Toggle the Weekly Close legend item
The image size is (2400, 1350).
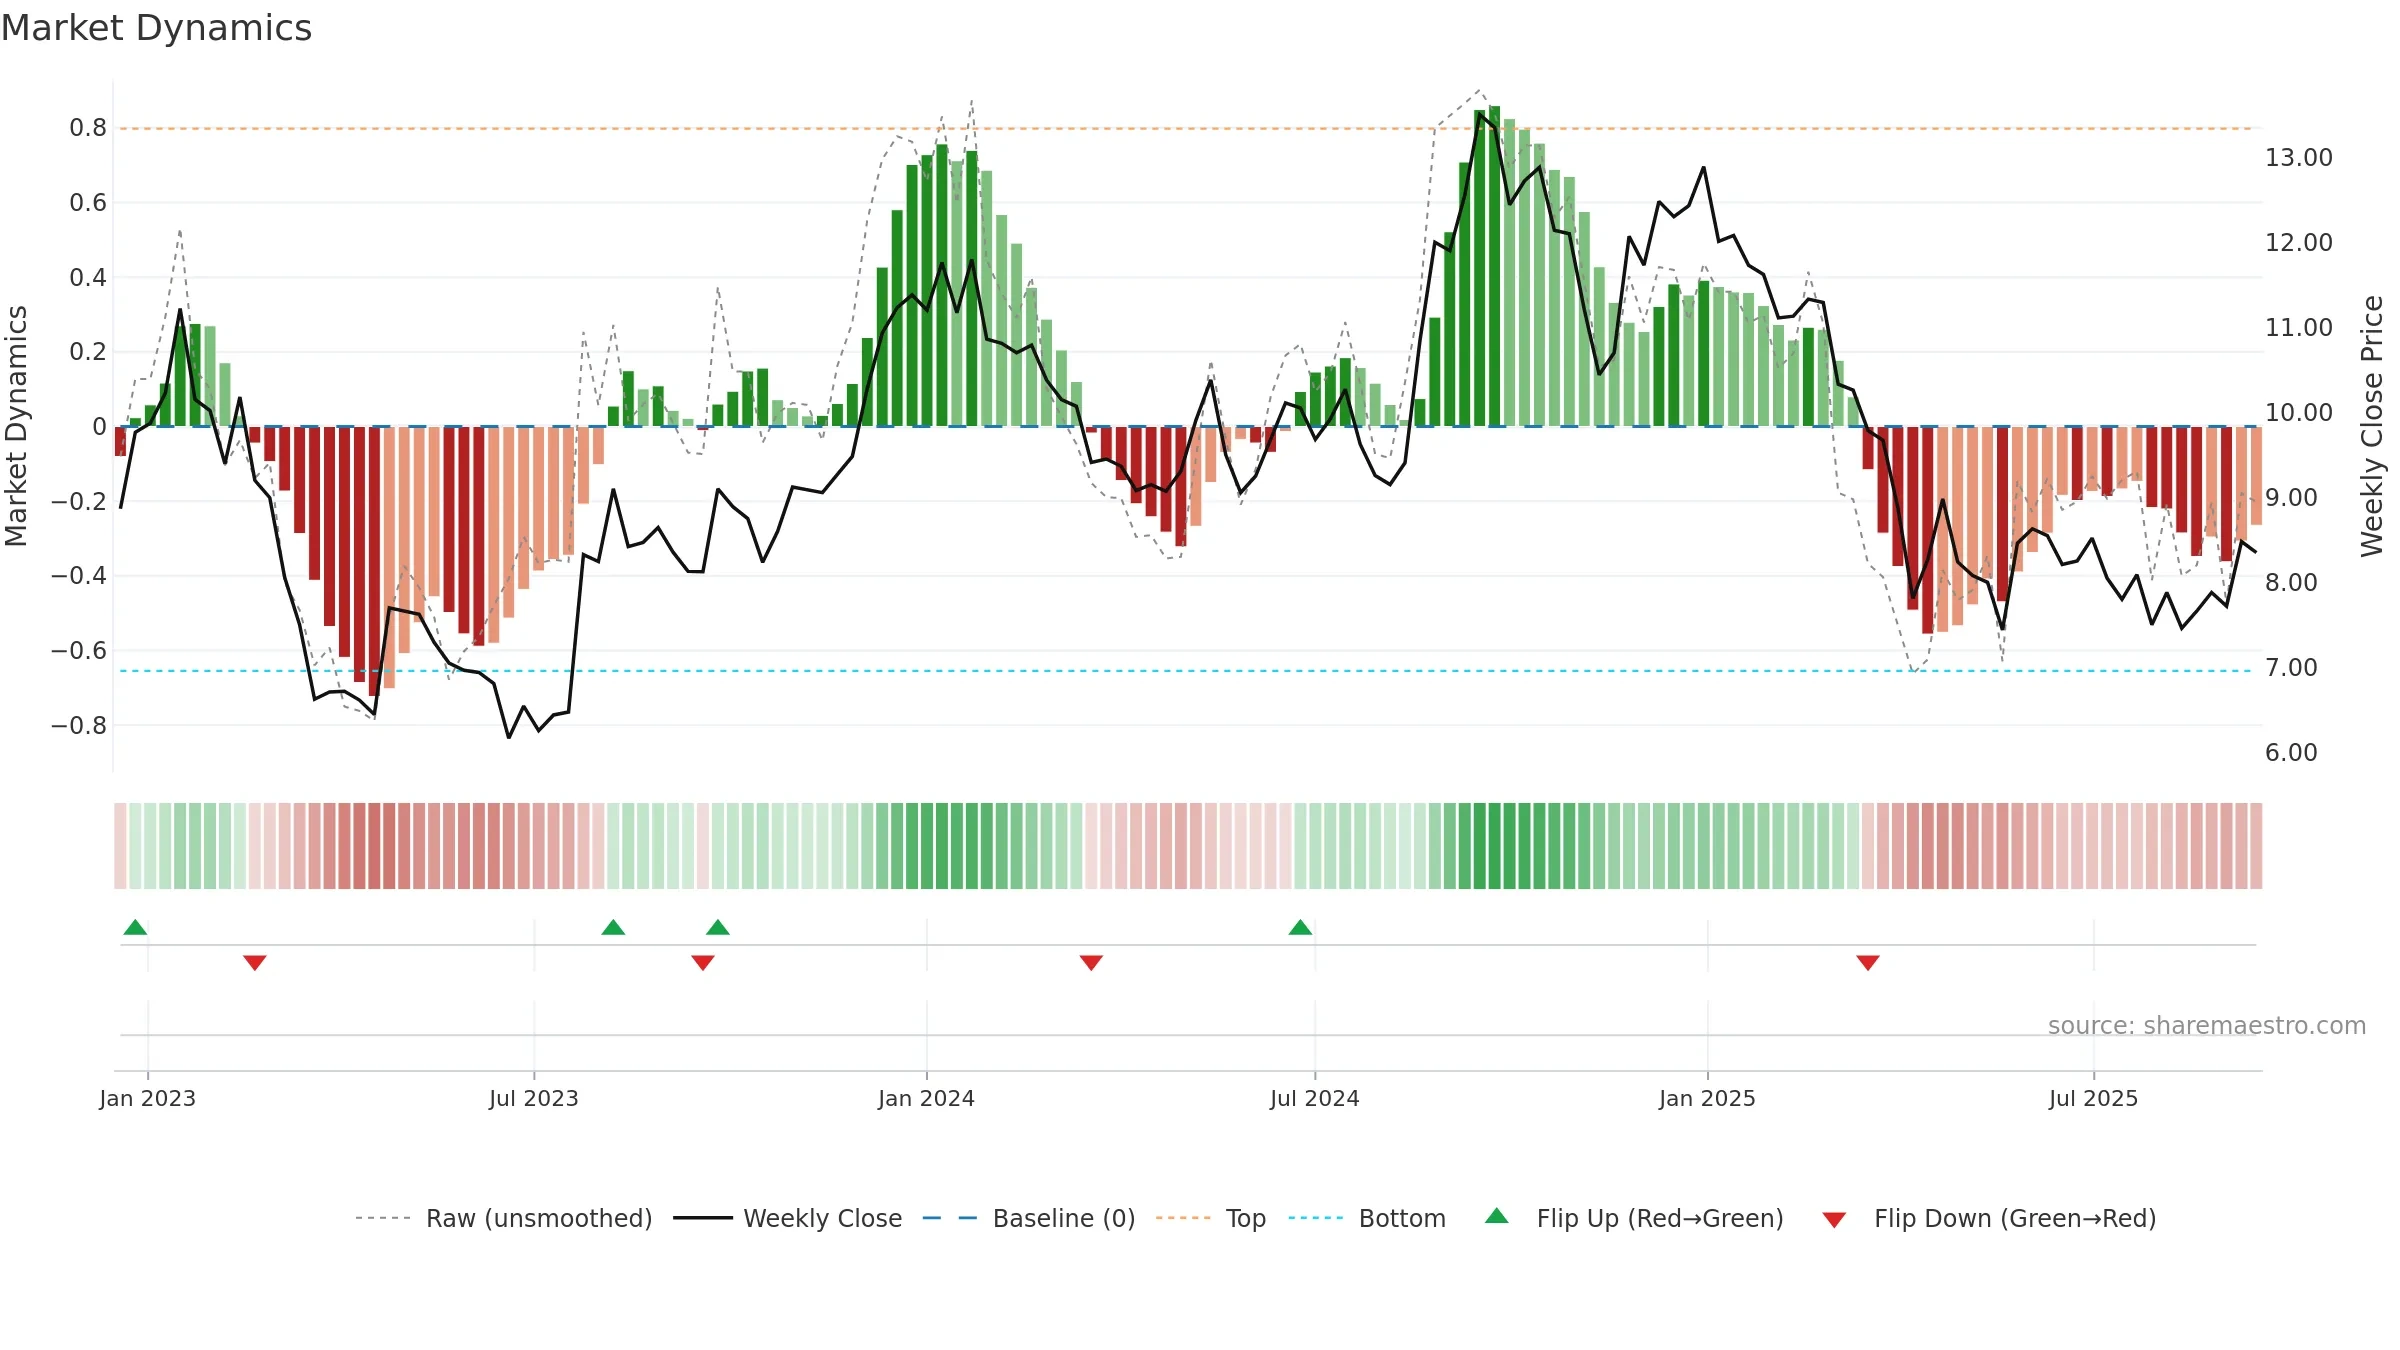[788, 1218]
